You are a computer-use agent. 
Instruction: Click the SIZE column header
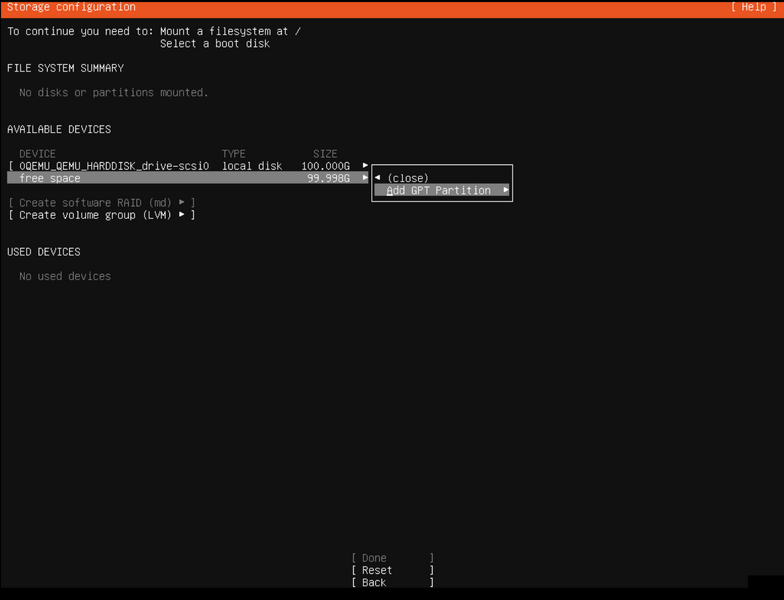[x=325, y=154]
